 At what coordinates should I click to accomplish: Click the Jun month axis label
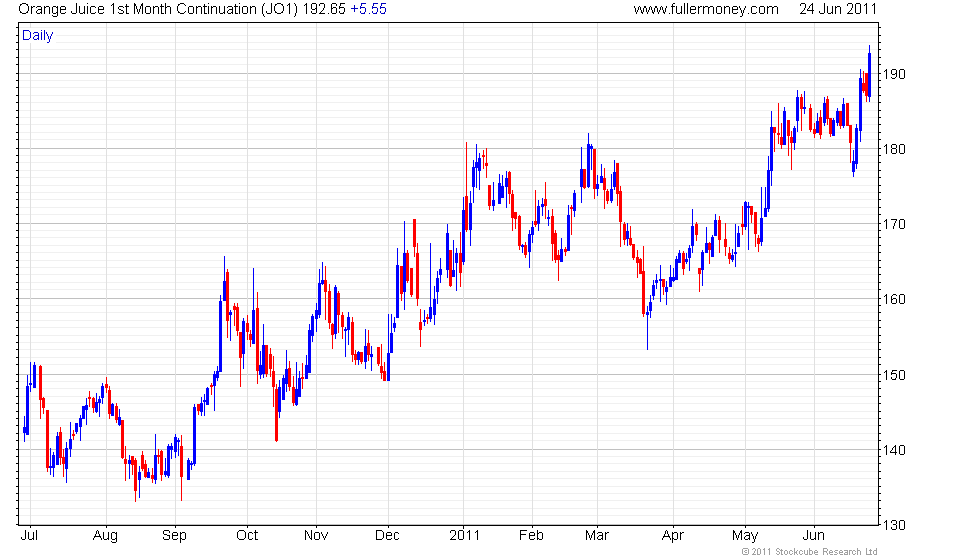[814, 536]
